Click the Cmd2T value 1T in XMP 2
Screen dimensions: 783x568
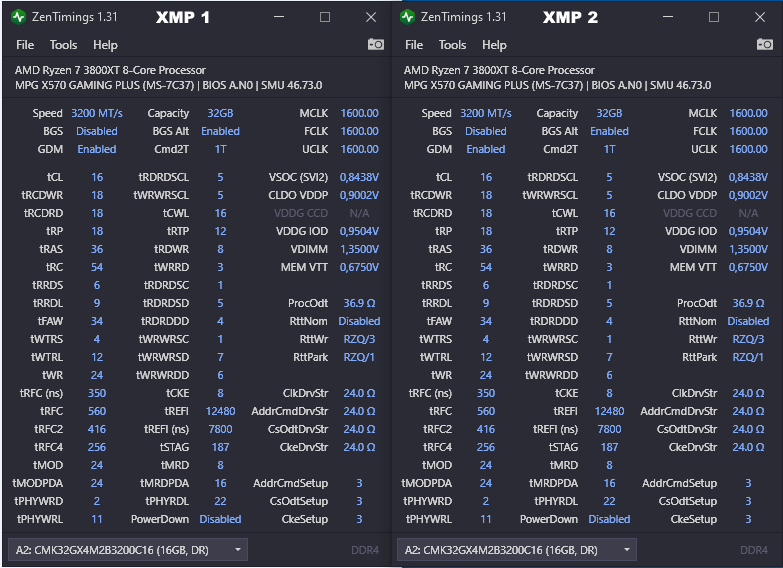[609, 149]
